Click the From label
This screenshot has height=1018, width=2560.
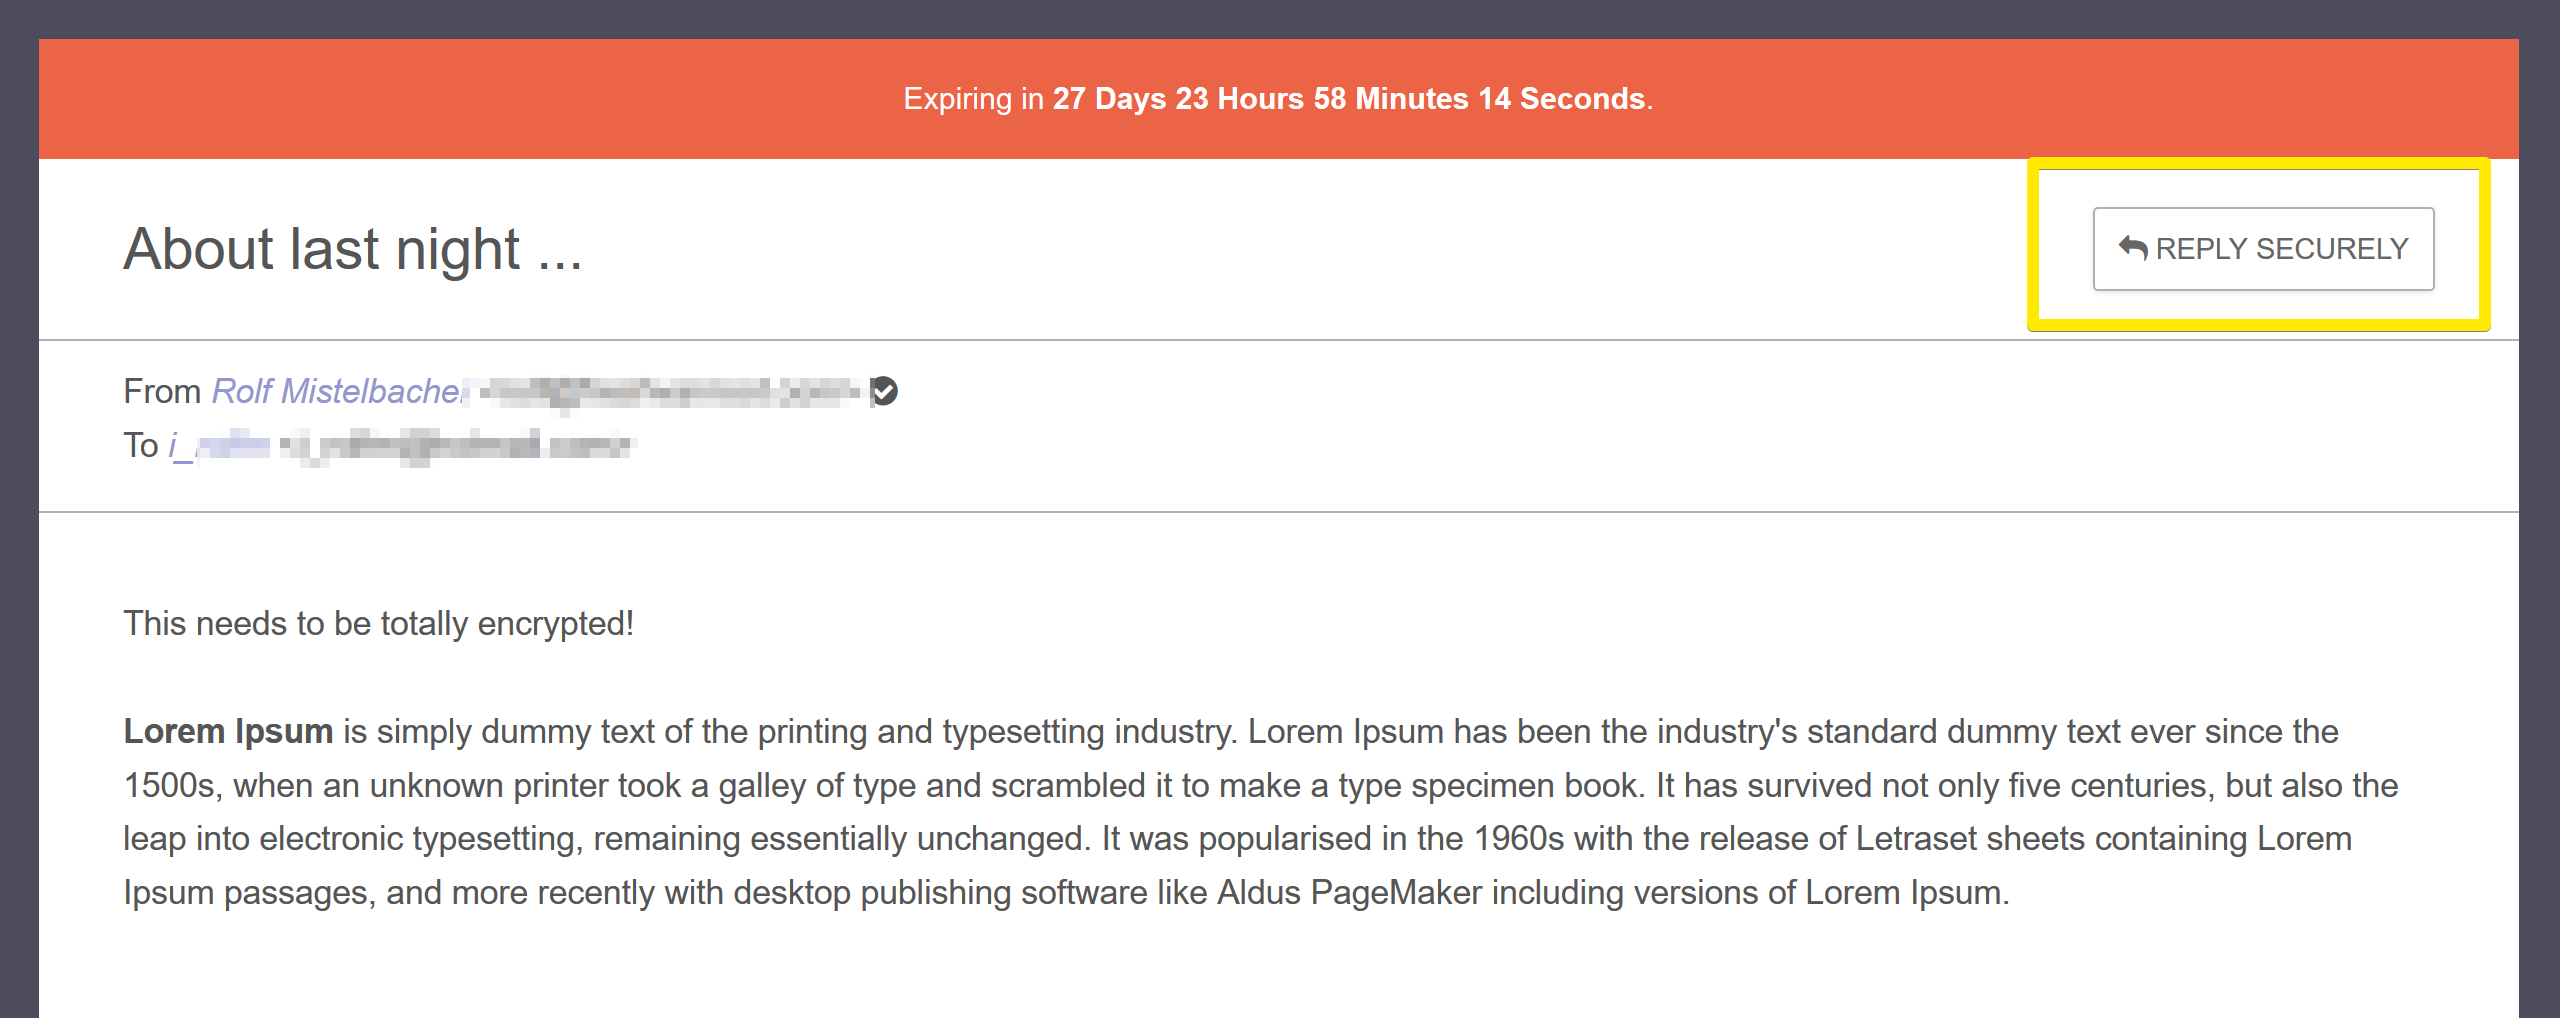point(162,391)
